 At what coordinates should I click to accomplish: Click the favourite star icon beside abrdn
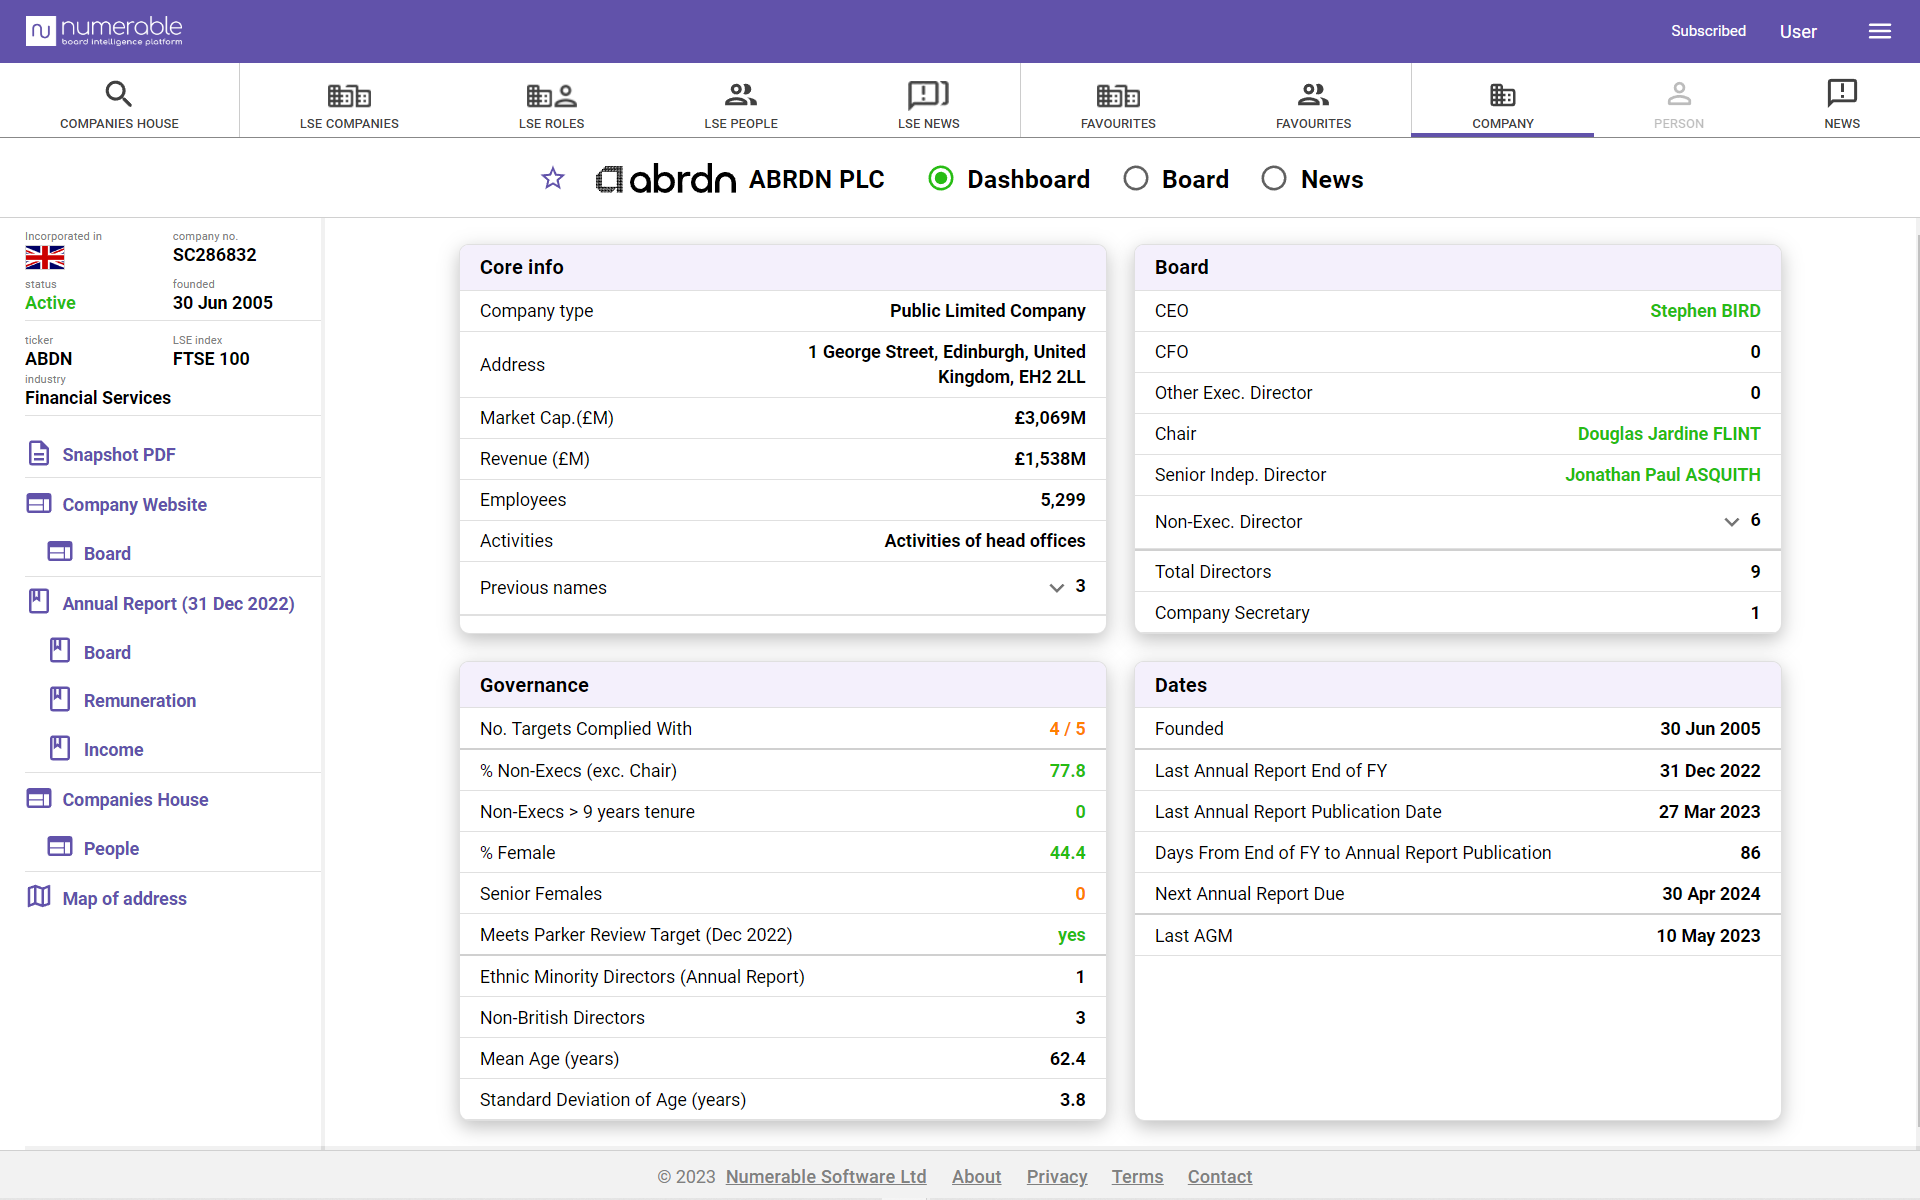tap(553, 179)
